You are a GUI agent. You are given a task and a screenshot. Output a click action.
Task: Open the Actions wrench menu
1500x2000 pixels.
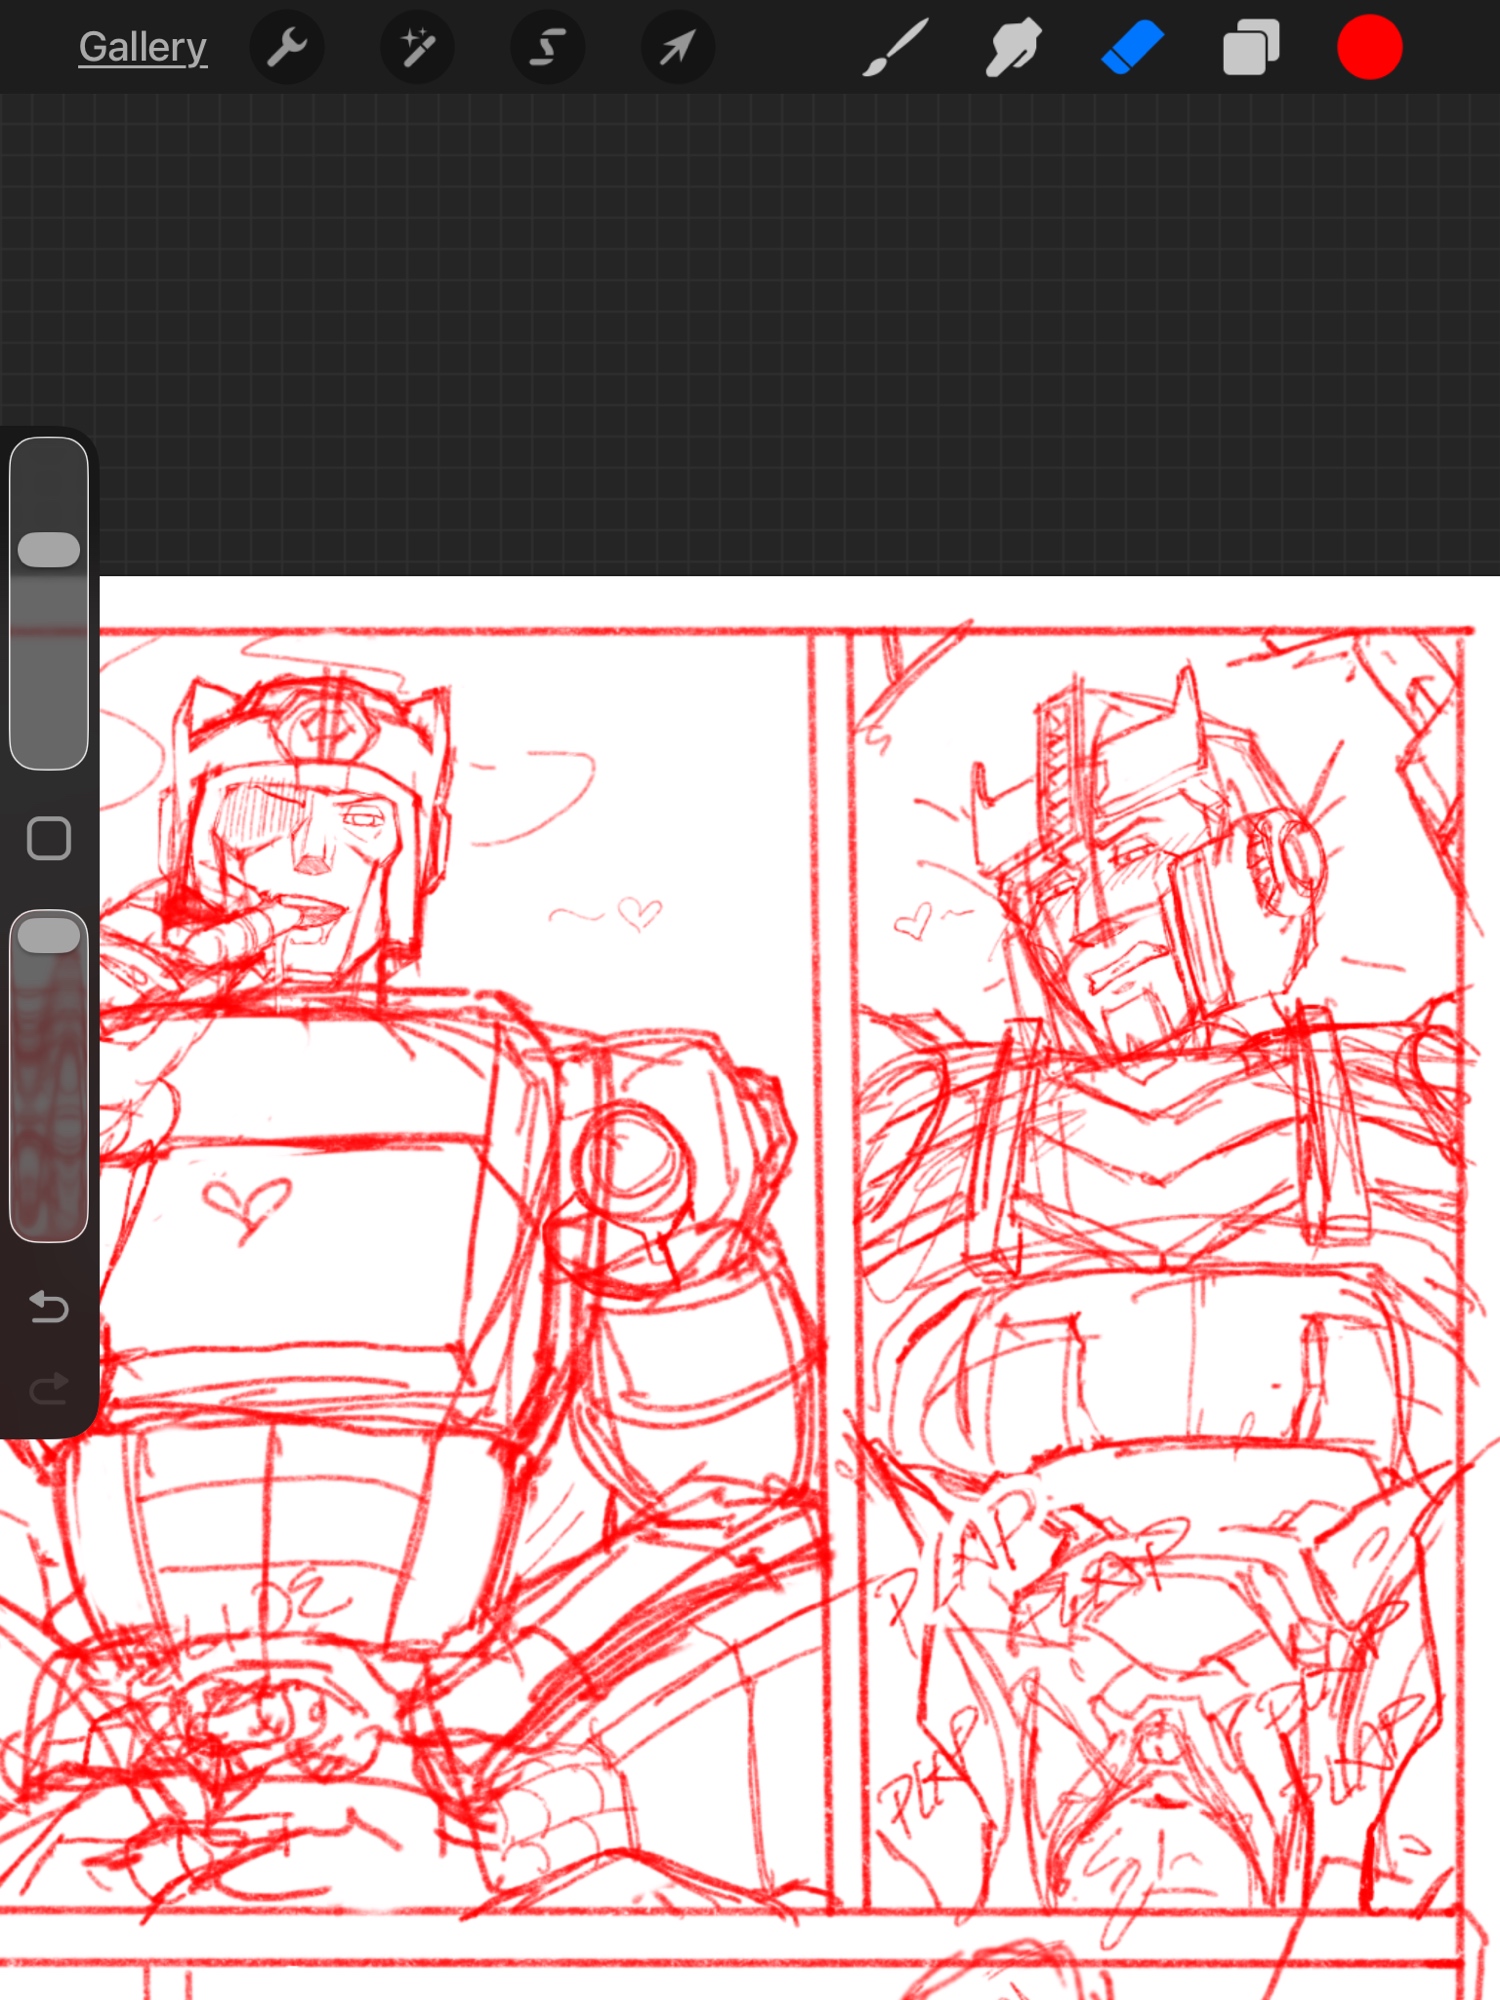pyautogui.click(x=287, y=47)
